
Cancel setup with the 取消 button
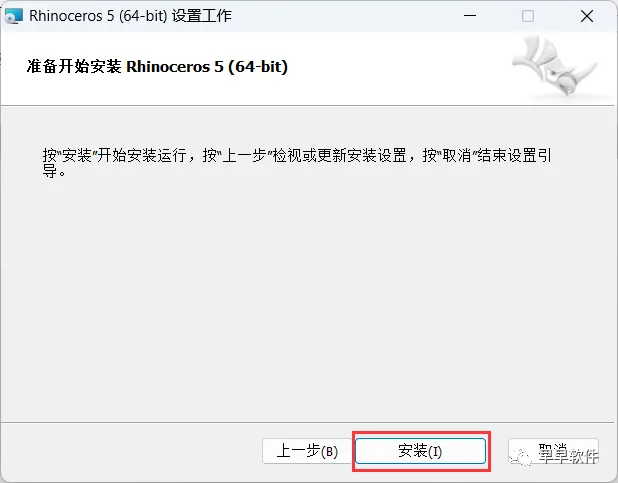coord(553,451)
